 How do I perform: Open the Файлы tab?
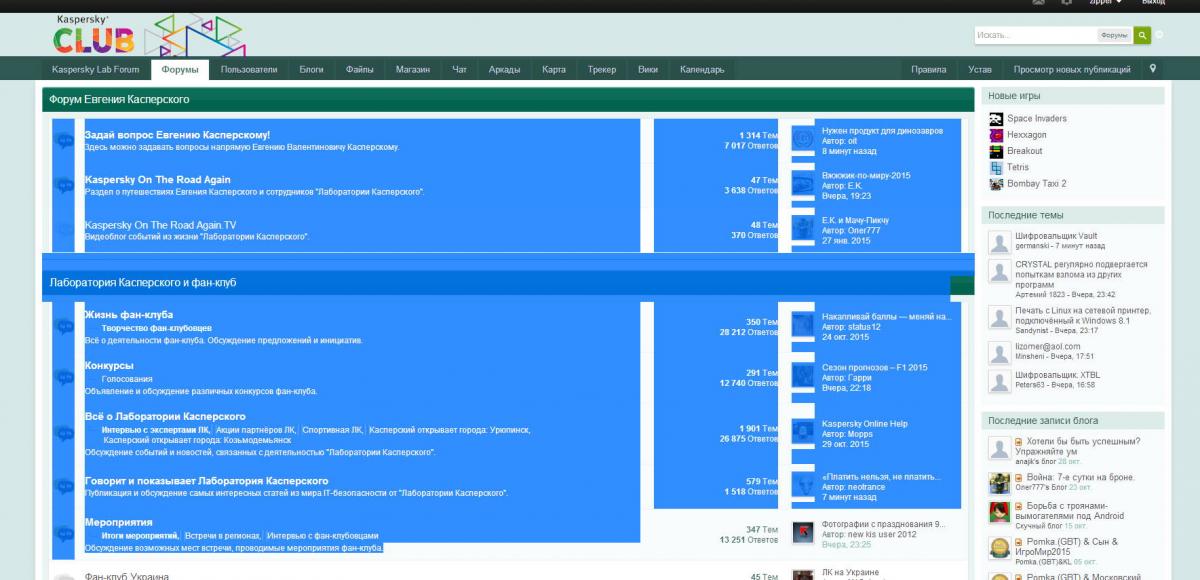point(360,70)
